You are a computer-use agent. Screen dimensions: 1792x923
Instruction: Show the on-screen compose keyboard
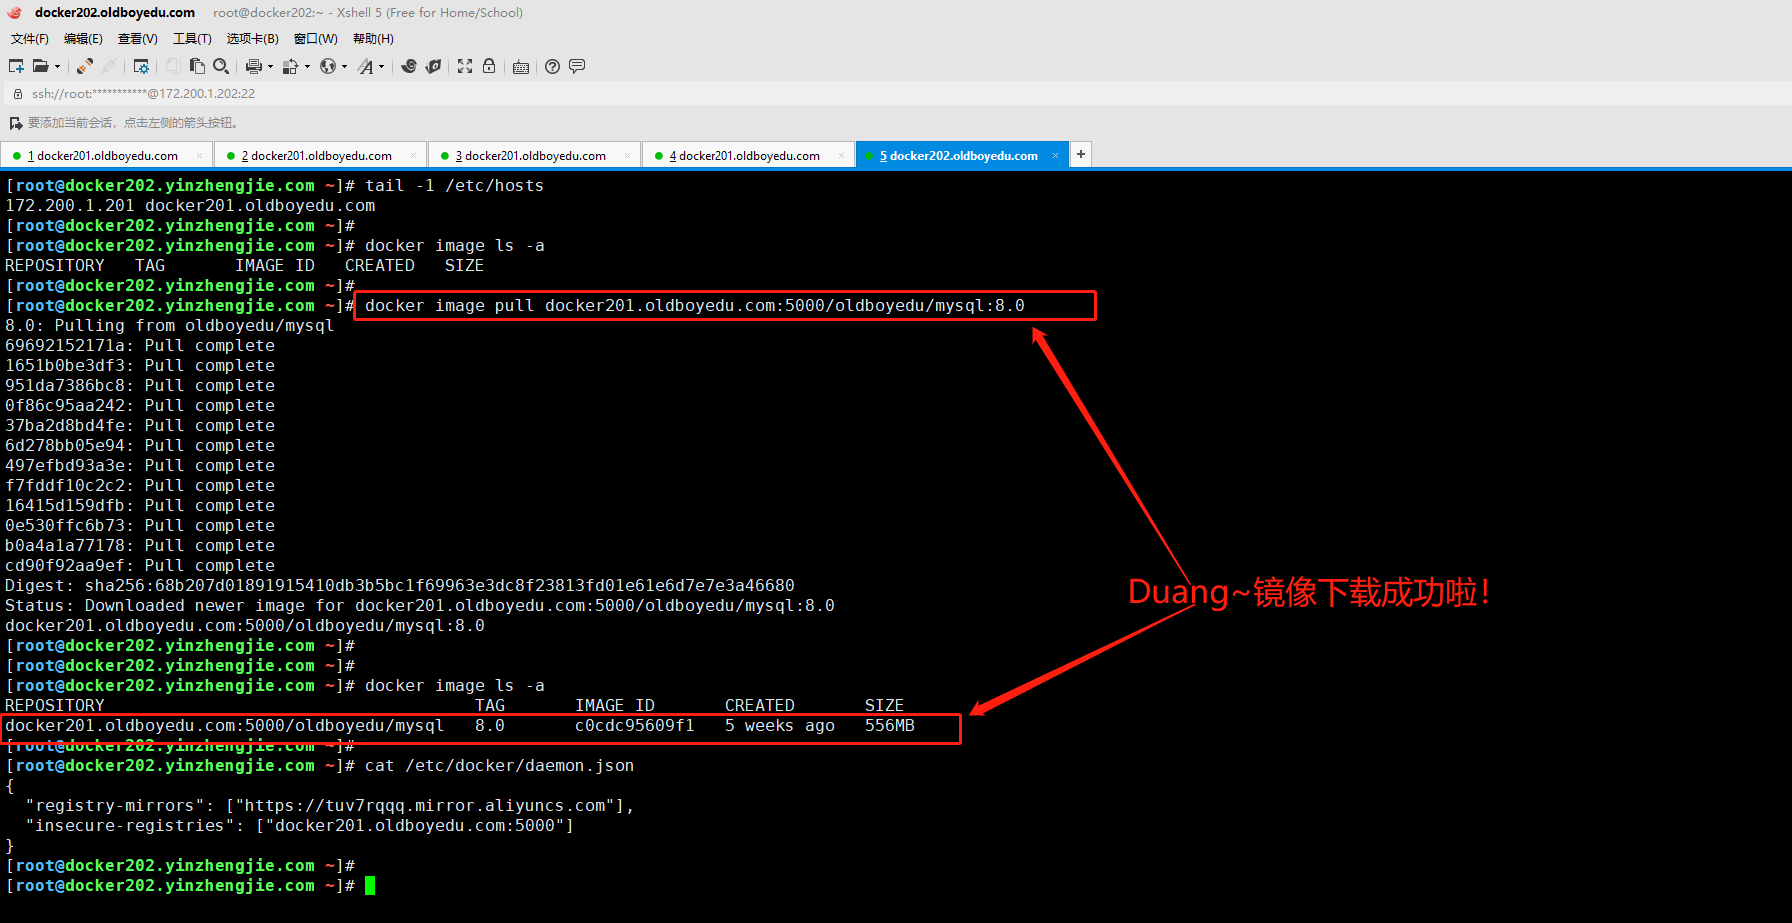tap(521, 66)
